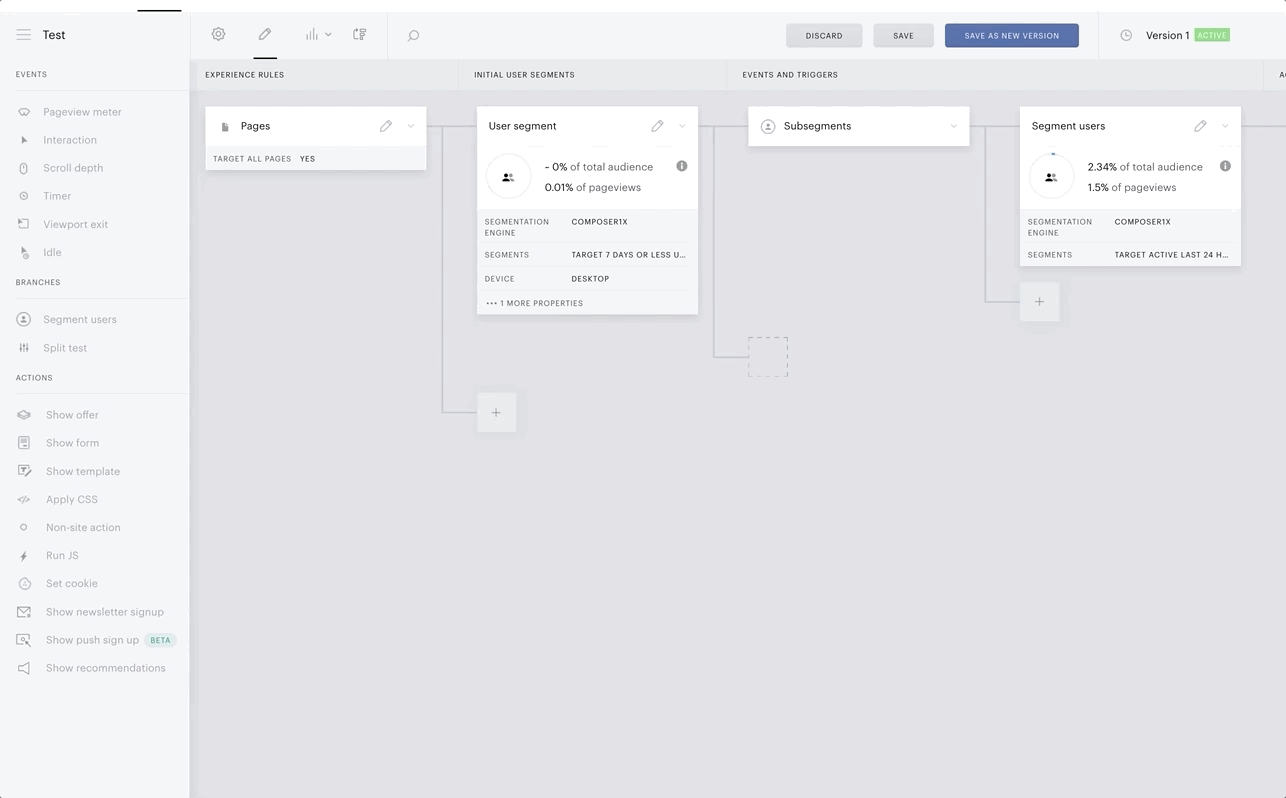The height and width of the screenshot is (798, 1286).
Task: Click the Pages card file icon
Action: click(x=225, y=127)
